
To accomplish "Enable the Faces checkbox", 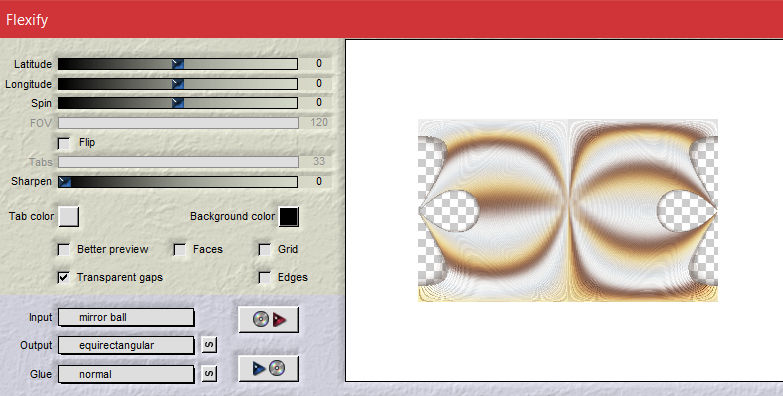I will tap(180, 250).
